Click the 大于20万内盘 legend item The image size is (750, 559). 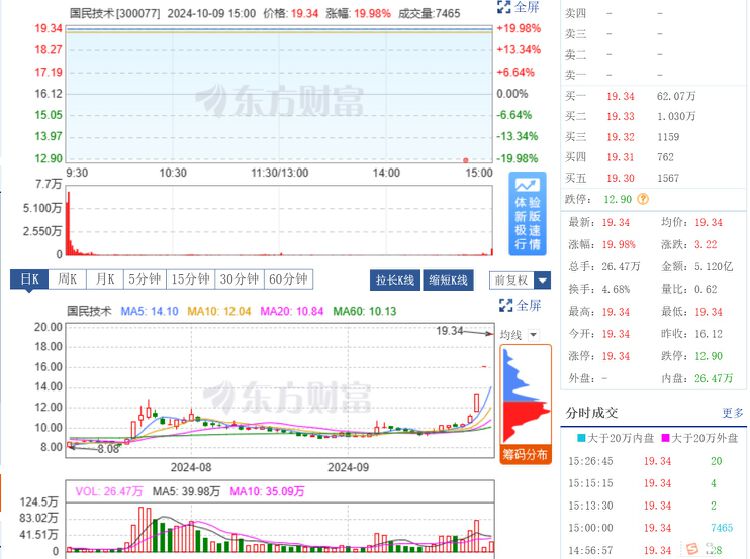(616, 438)
